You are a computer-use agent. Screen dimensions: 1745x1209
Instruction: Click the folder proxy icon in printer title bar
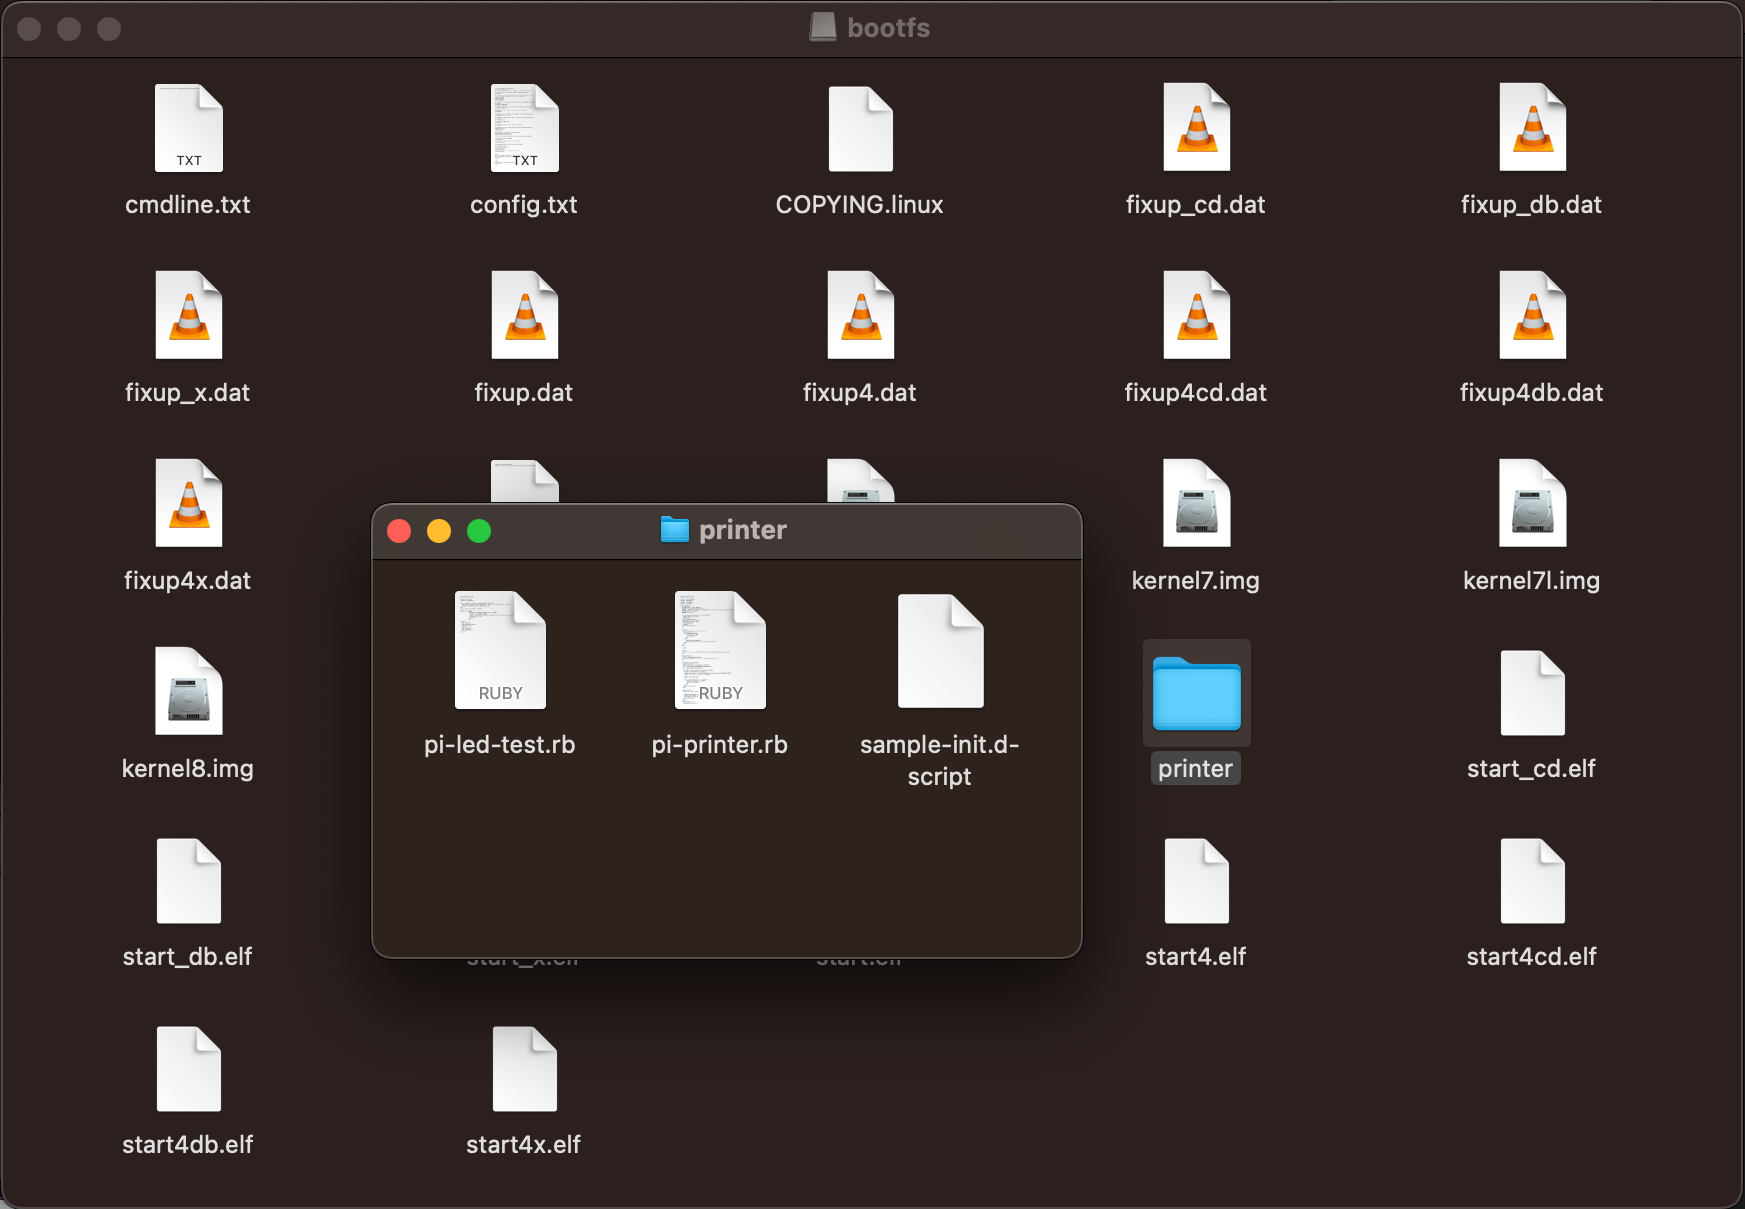pyautogui.click(x=675, y=529)
